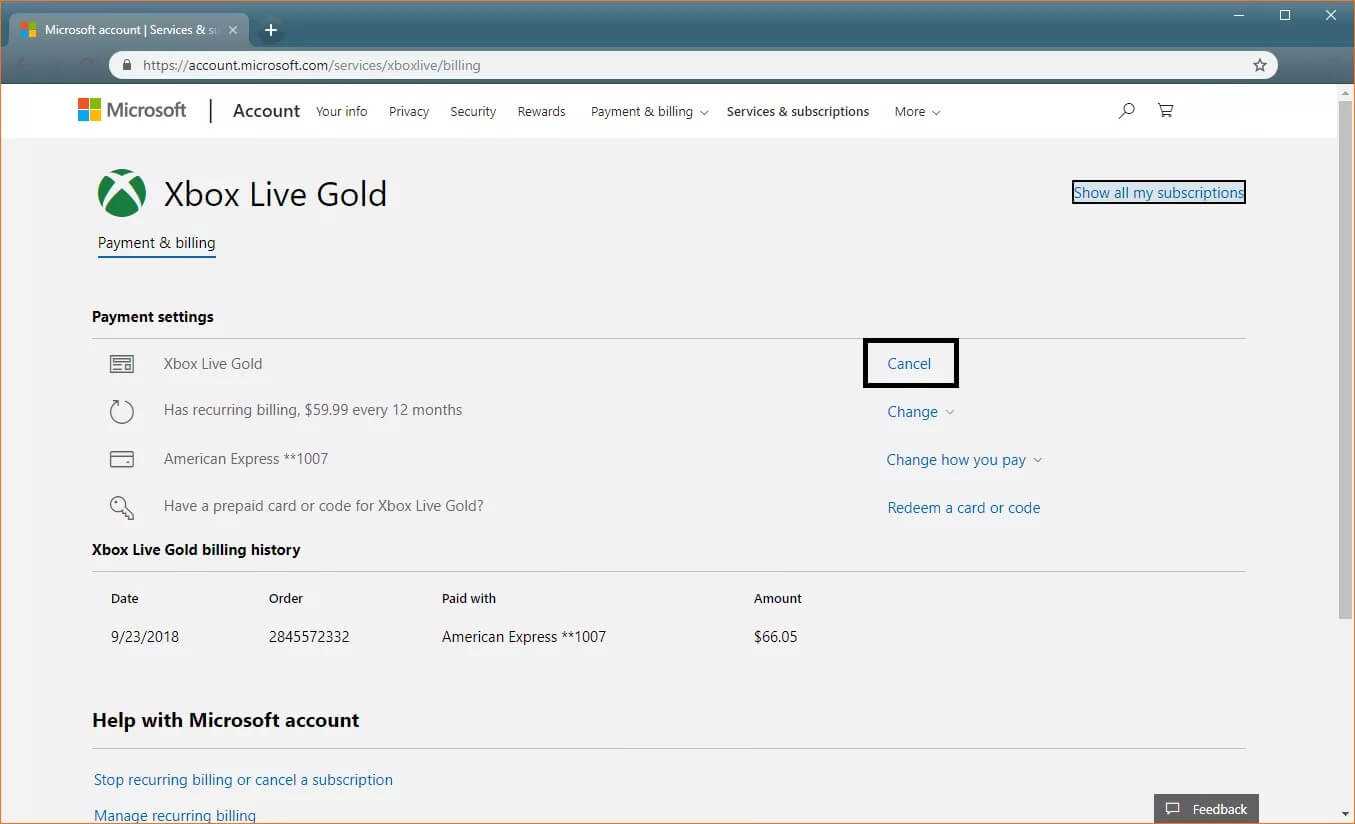Open the Security navigation item
1355x824 pixels.
click(x=473, y=112)
